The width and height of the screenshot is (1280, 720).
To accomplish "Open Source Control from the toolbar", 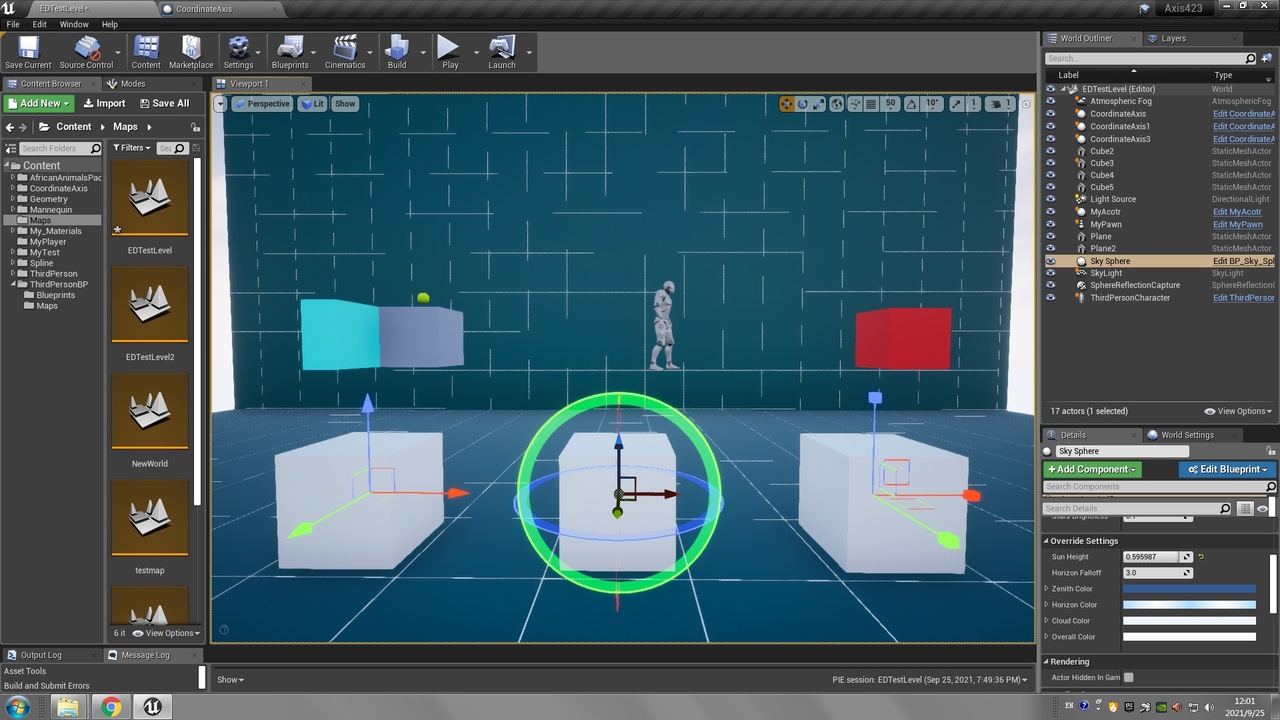I will (x=86, y=52).
